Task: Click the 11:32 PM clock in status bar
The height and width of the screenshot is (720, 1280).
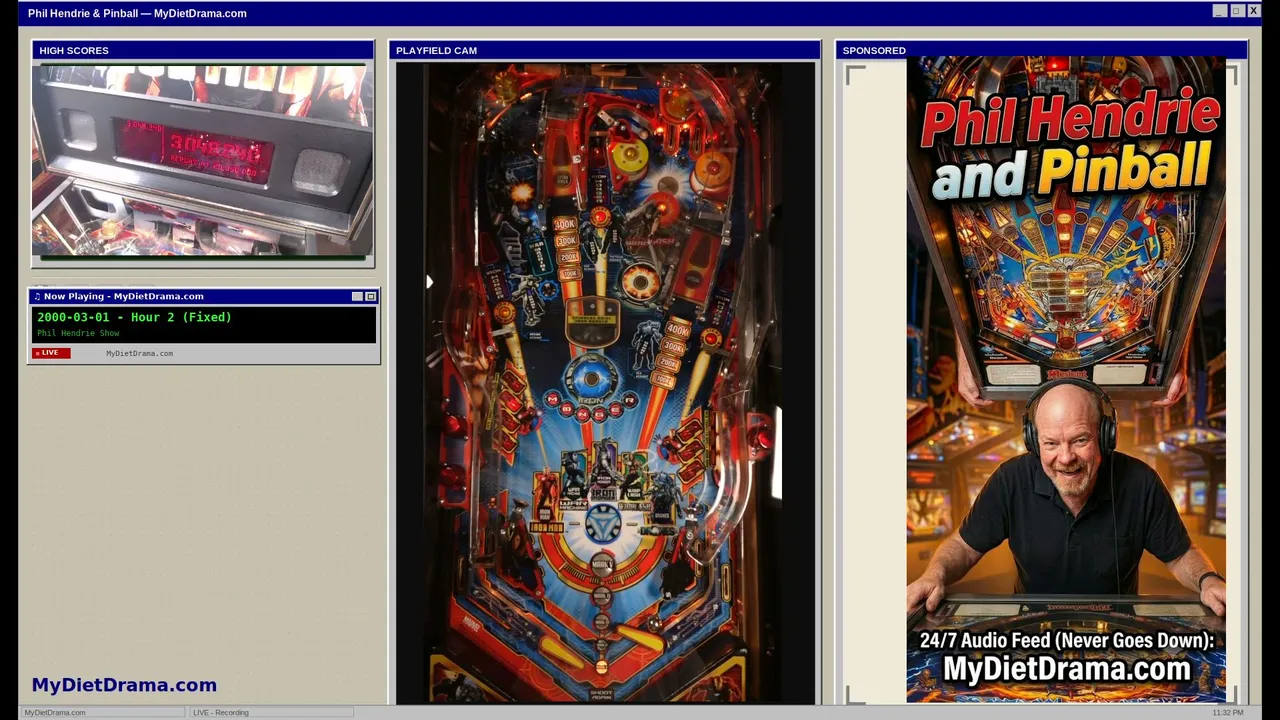Action: (1227, 712)
